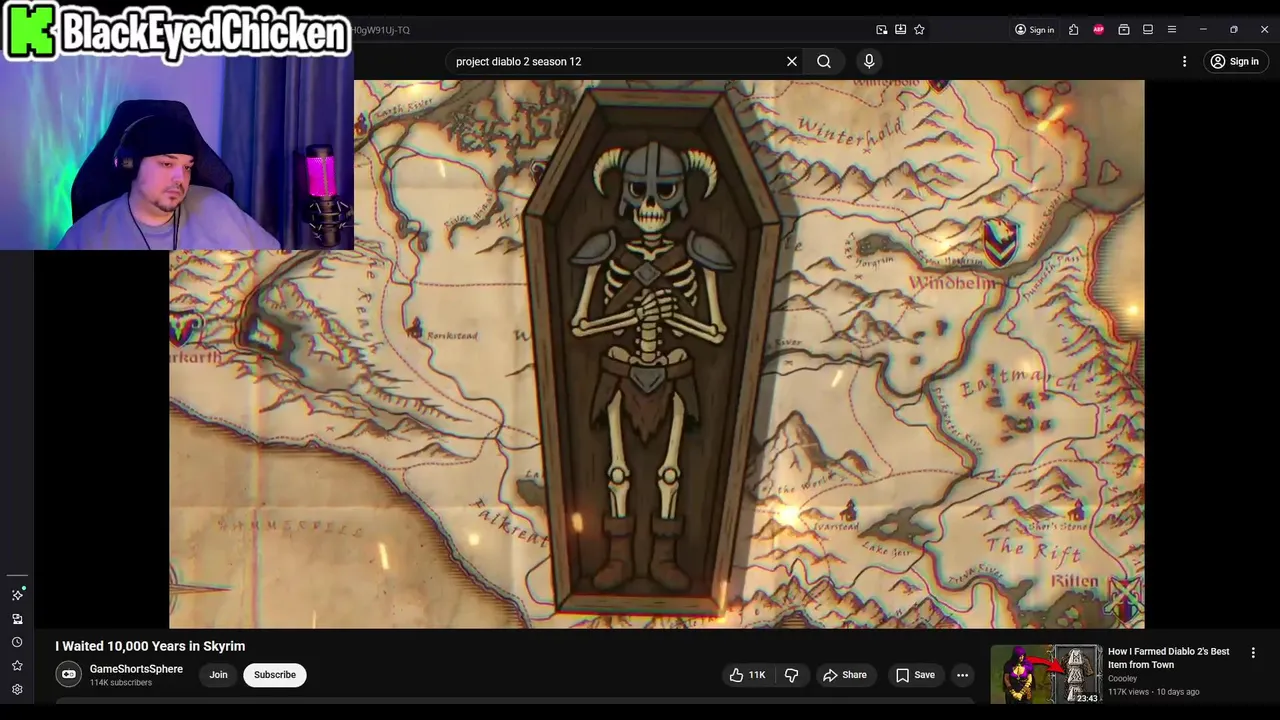Open the ABP ad blocker extension
The height and width of the screenshot is (720, 1280).
[1098, 30]
